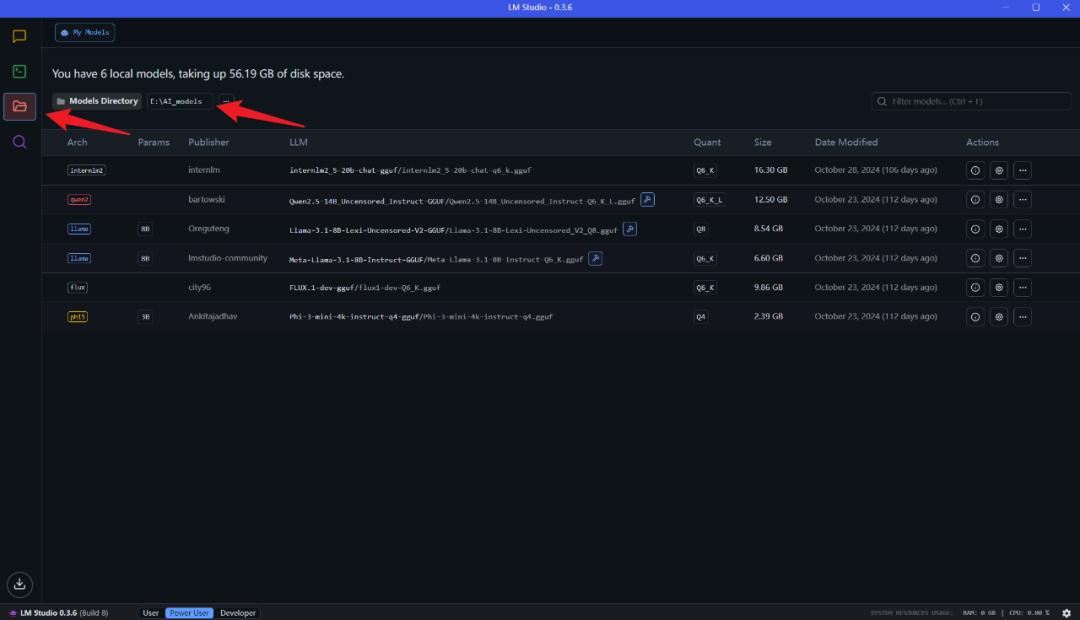The height and width of the screenshot is (620, 1080).
Task: Open the settings gear for the FLUX.1-dev model
Action: (x=999, y=287)
